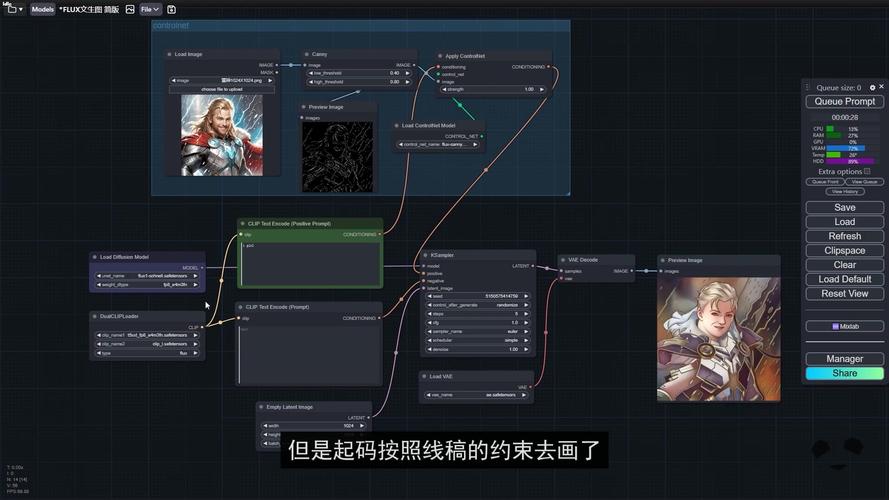Collapse the Load Diffusion Model node dot

point(95,257)
